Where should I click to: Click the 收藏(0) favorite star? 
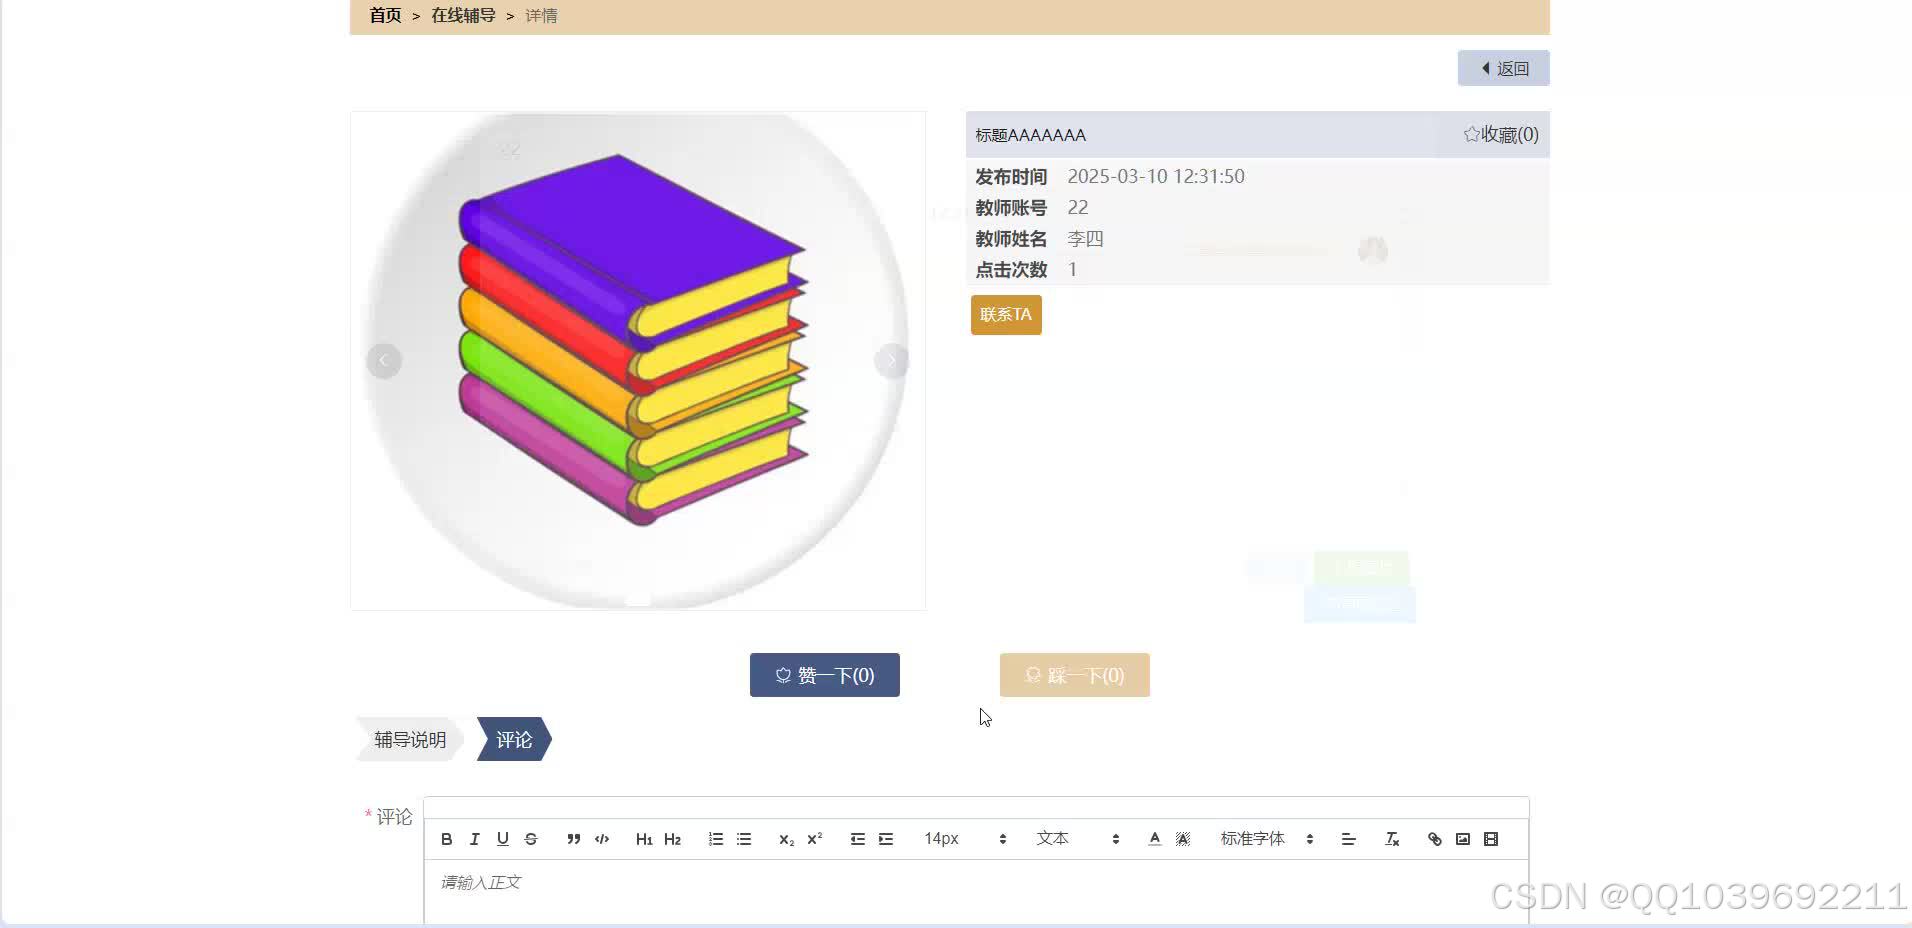(1500, 134)
